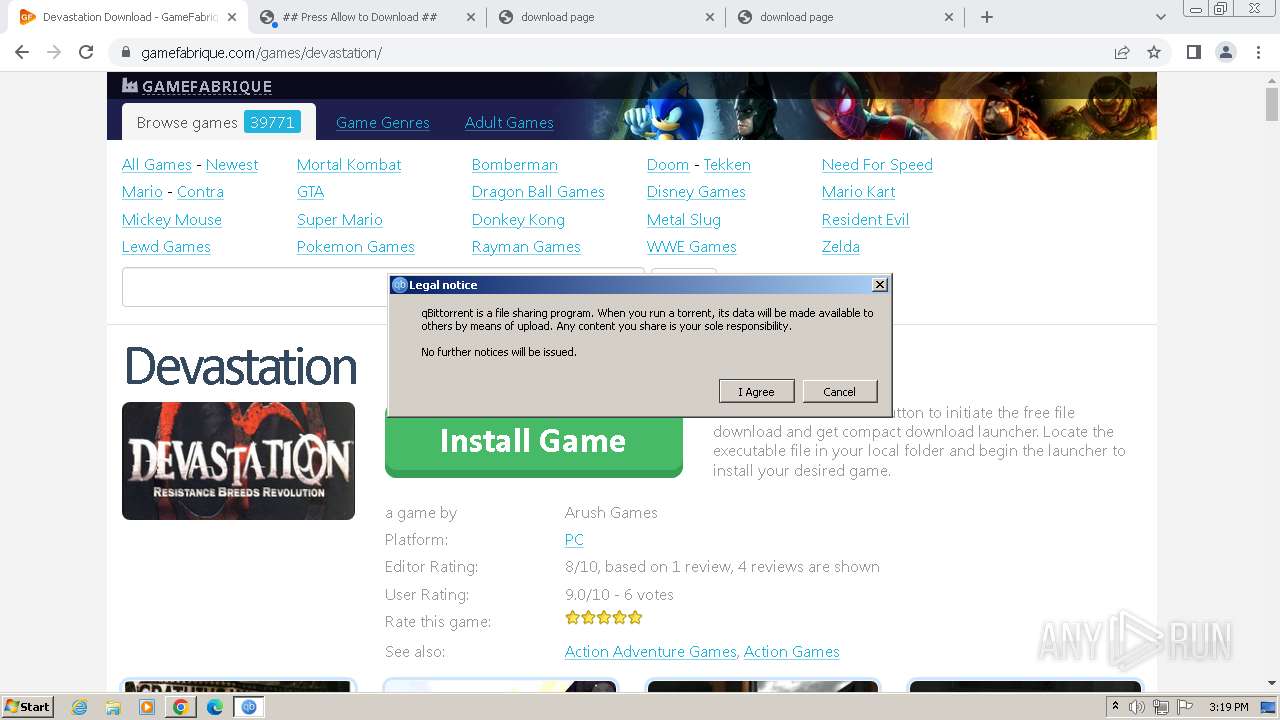Screen dimensions: 1280x720
Task: Open Mario games link
Action: pos(142,192)
